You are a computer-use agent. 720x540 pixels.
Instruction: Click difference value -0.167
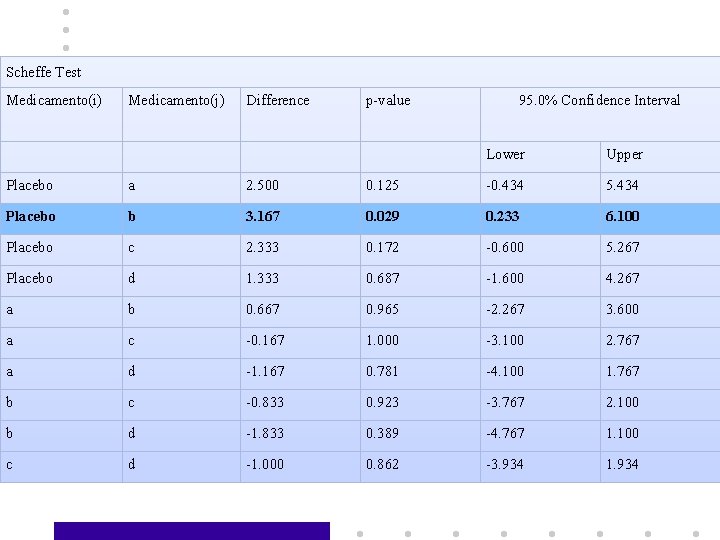(x=265, y=340)
